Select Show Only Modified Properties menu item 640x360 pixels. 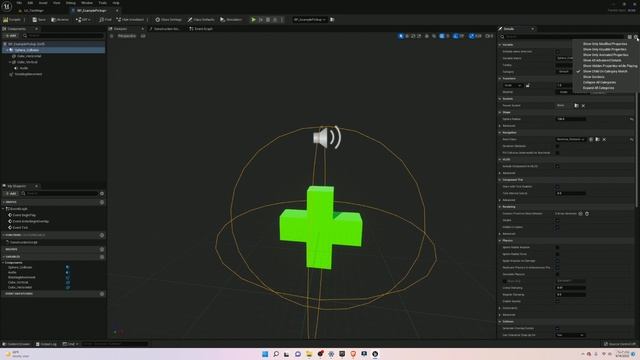point(605,44)
